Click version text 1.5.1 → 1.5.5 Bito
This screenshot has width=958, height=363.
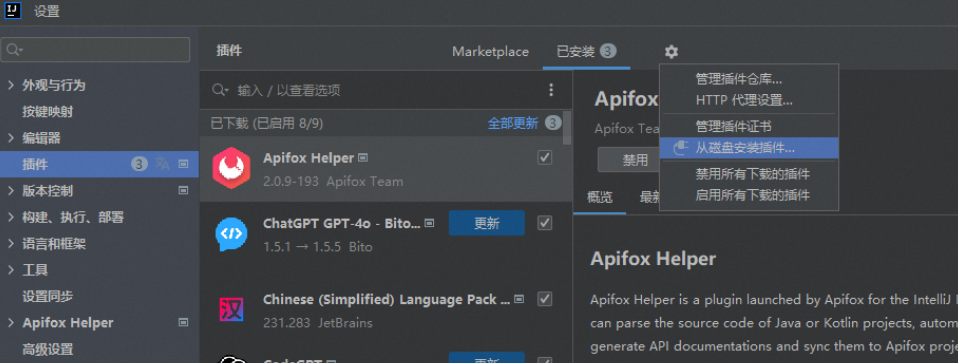318,247
